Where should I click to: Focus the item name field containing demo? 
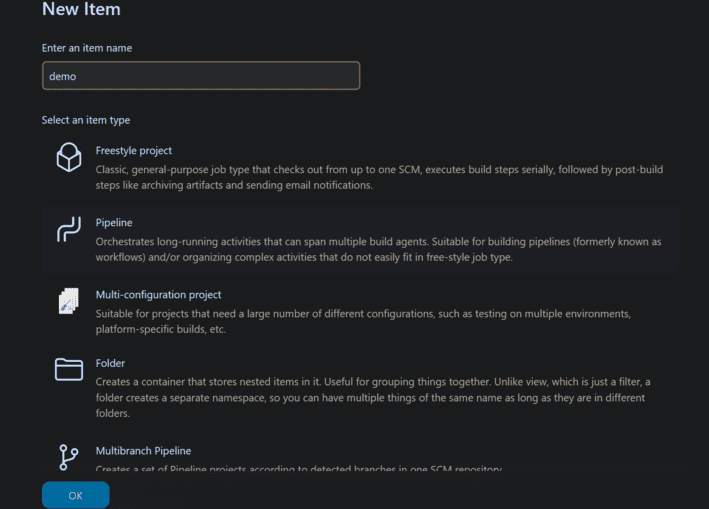[201, 75]
